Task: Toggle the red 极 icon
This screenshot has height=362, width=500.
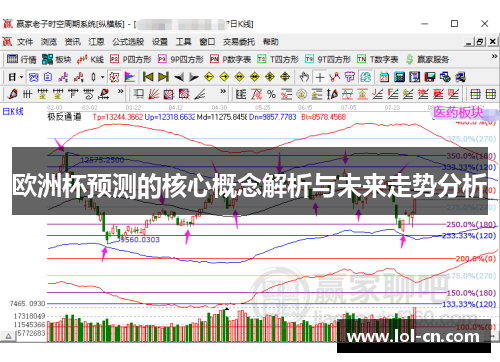Action: click(114, 77)
